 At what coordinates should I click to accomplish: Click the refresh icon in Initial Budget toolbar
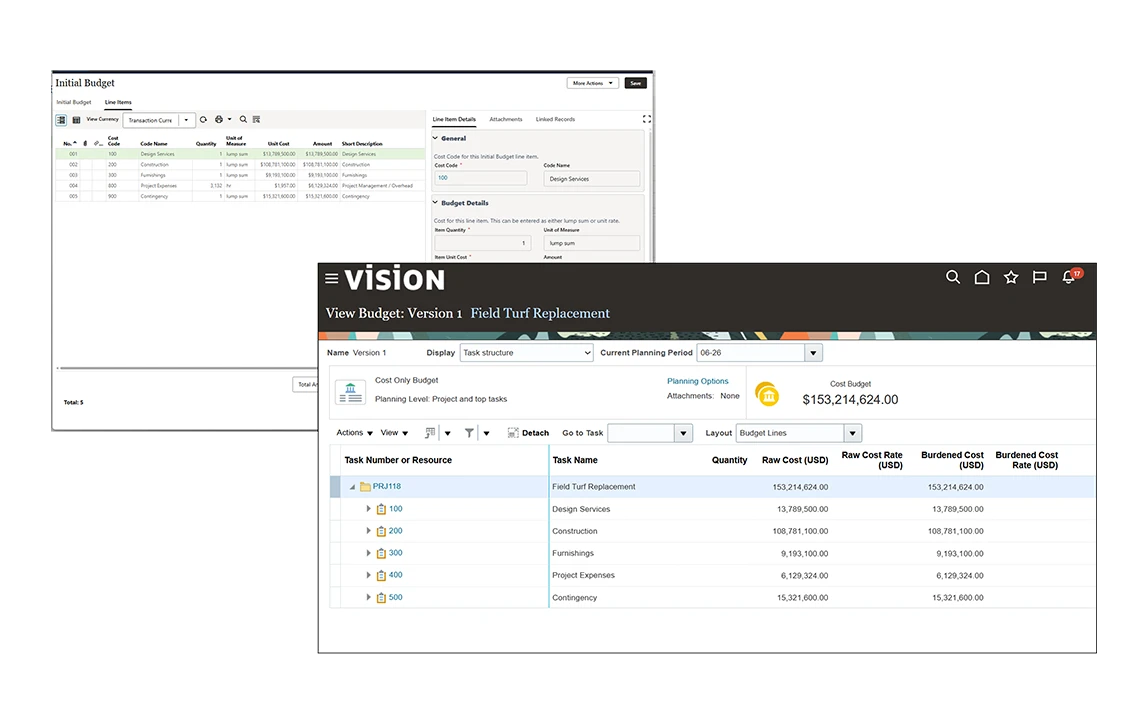(204, 119)
